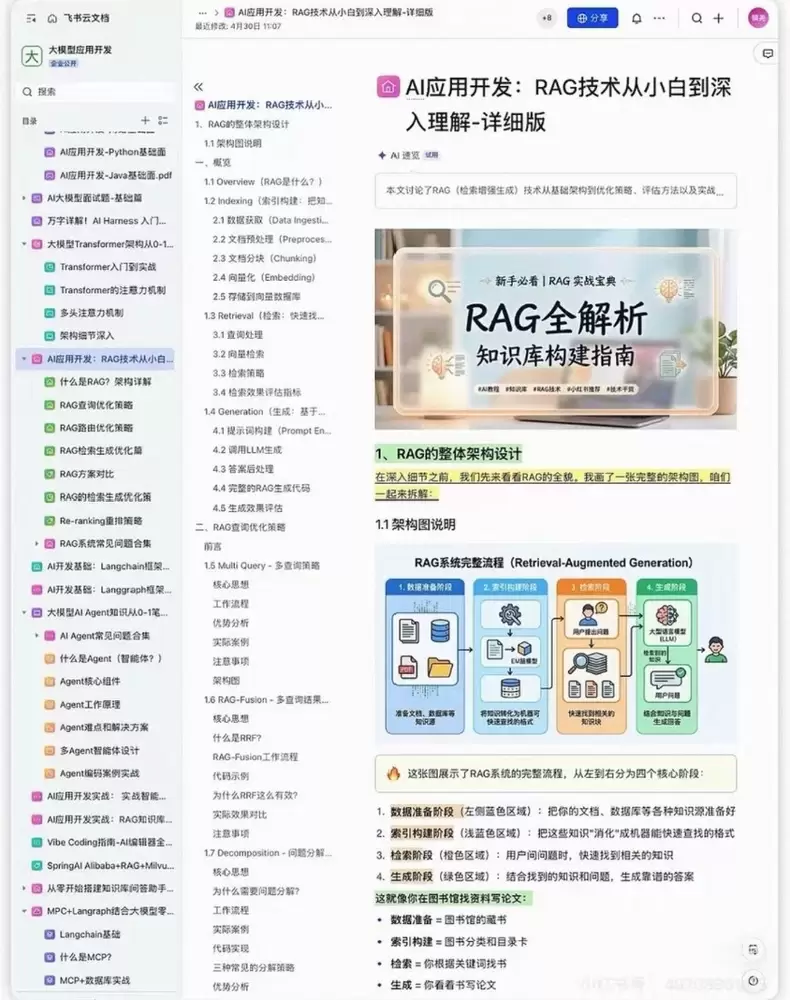This screenshot has width=790, height=1000.
Task: Click the 大 workspace logo icon
Action: [x=32, y=56]
